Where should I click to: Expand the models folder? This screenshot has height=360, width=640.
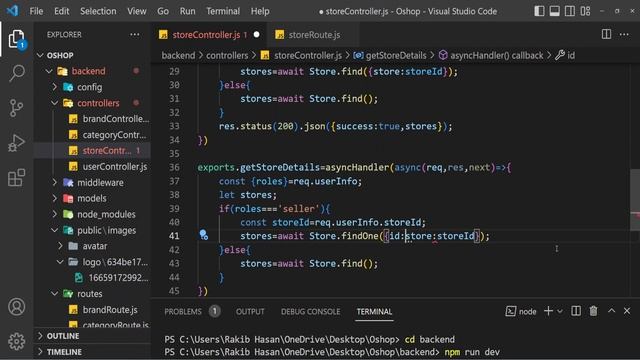coord(92,198)
